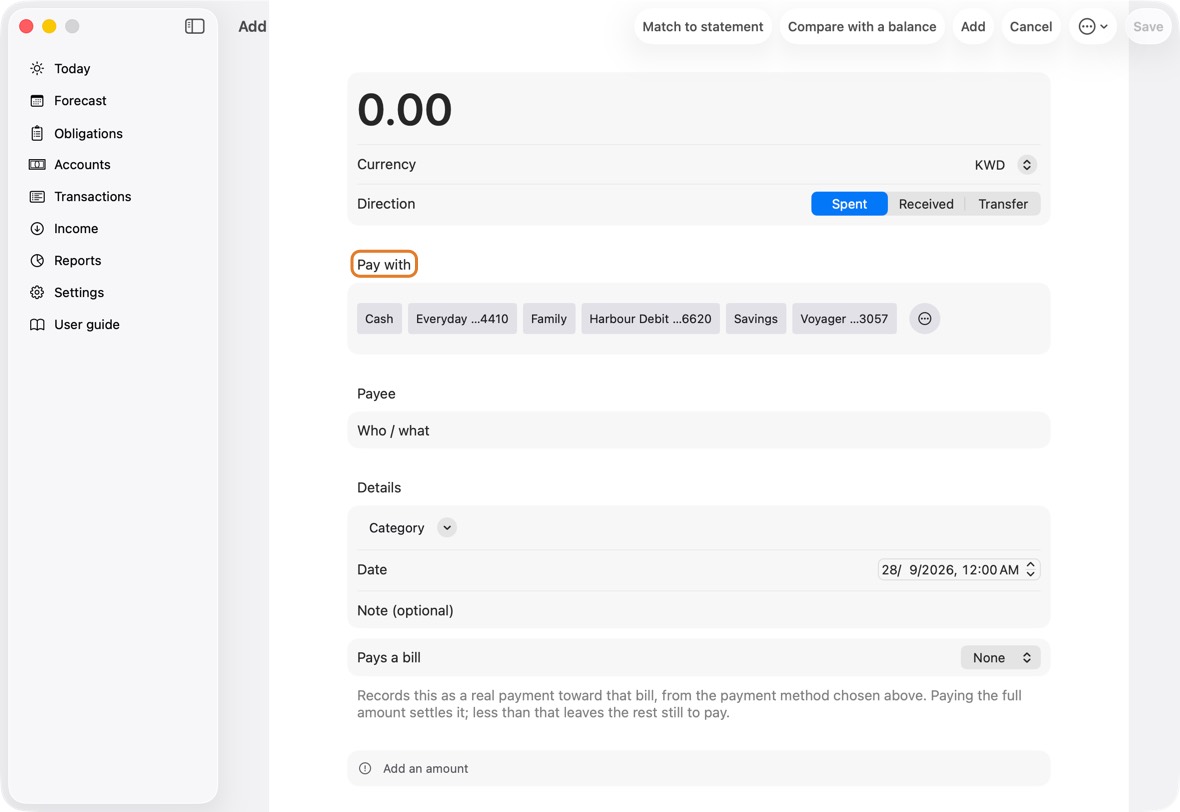Open the Settings label in the sidebar
This screenshot has height=812, width=1180.
tap(79, 293)
